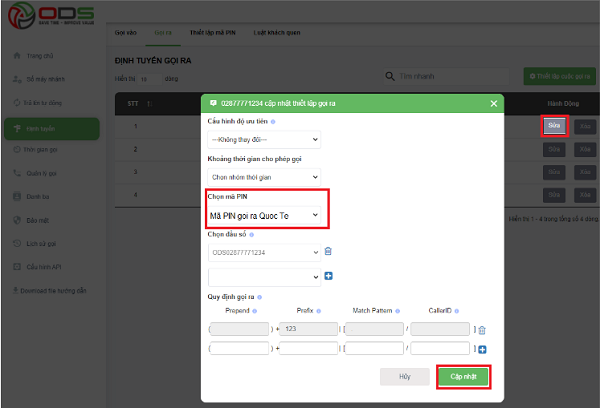The height and width of the screenshot is (408, 600).
Task: Click the ODS logo
Action: tap(51, 15)
